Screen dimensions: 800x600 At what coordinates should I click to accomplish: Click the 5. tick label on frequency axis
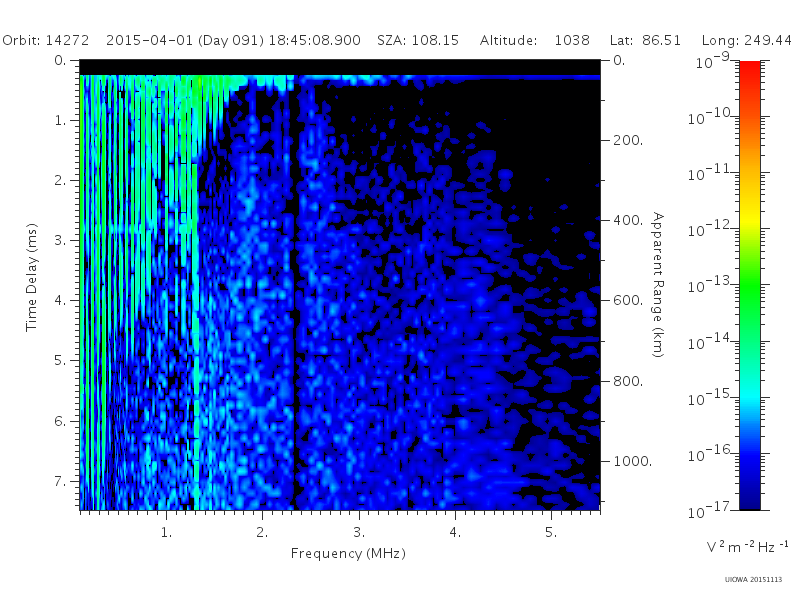click(x=551, y=532)
